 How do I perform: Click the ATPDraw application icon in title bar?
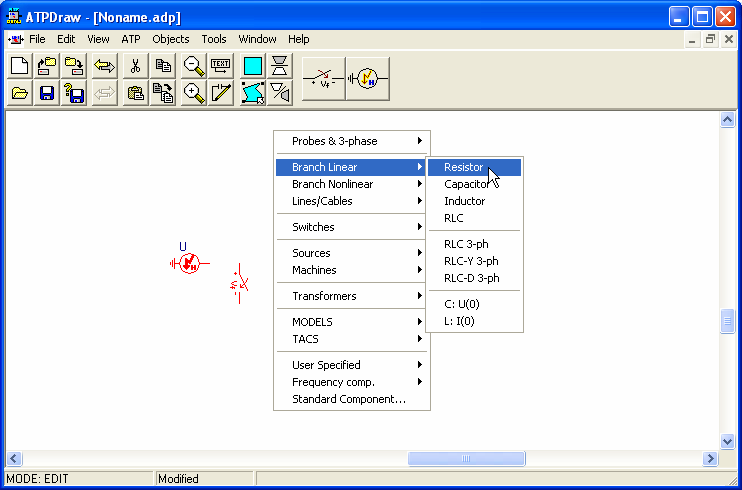[13, 17]
